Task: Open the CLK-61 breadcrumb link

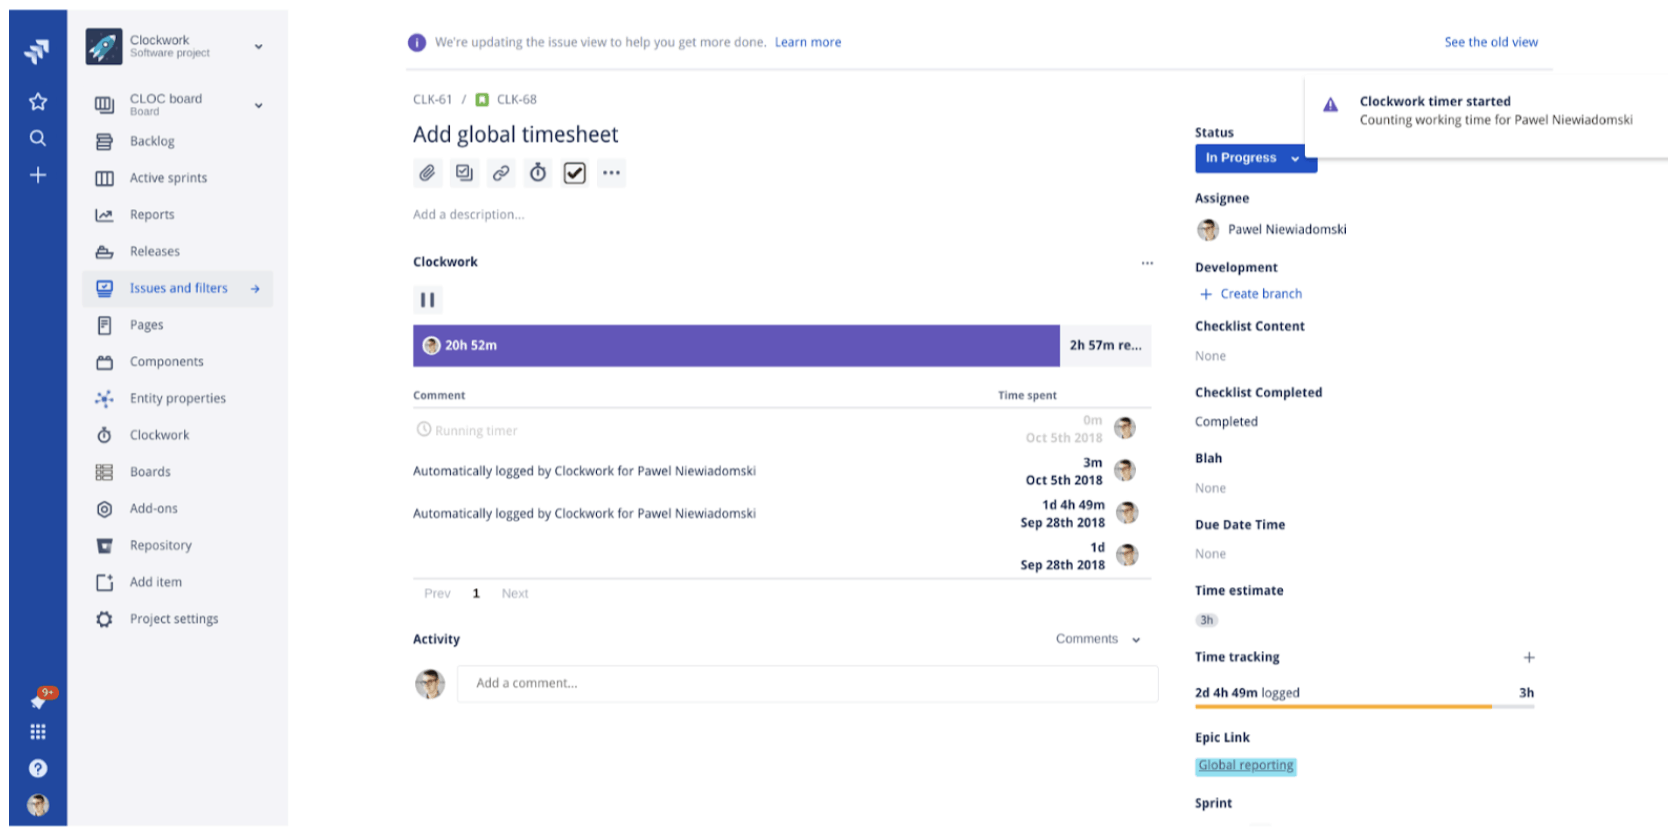Action: [x=433, y=99]
